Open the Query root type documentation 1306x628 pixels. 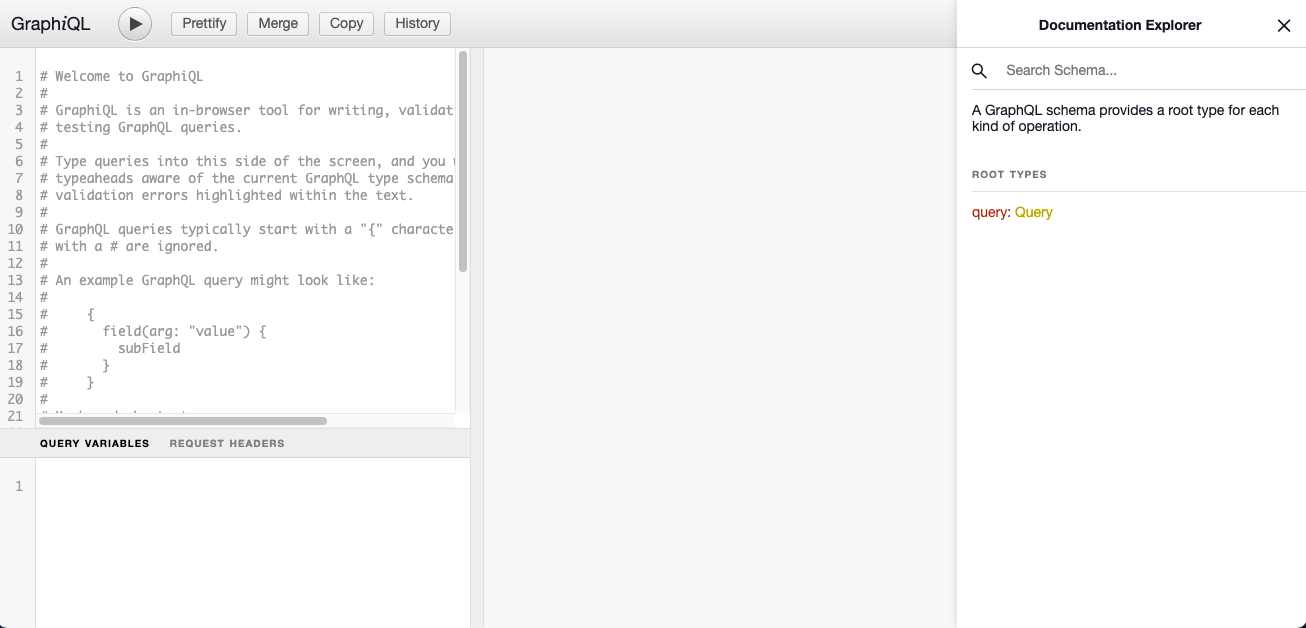point(1034,212)
